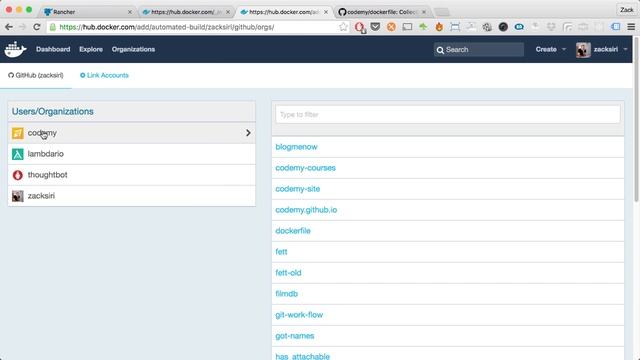
Task: Open the filmdb repository link
Action: coord(287,294)
